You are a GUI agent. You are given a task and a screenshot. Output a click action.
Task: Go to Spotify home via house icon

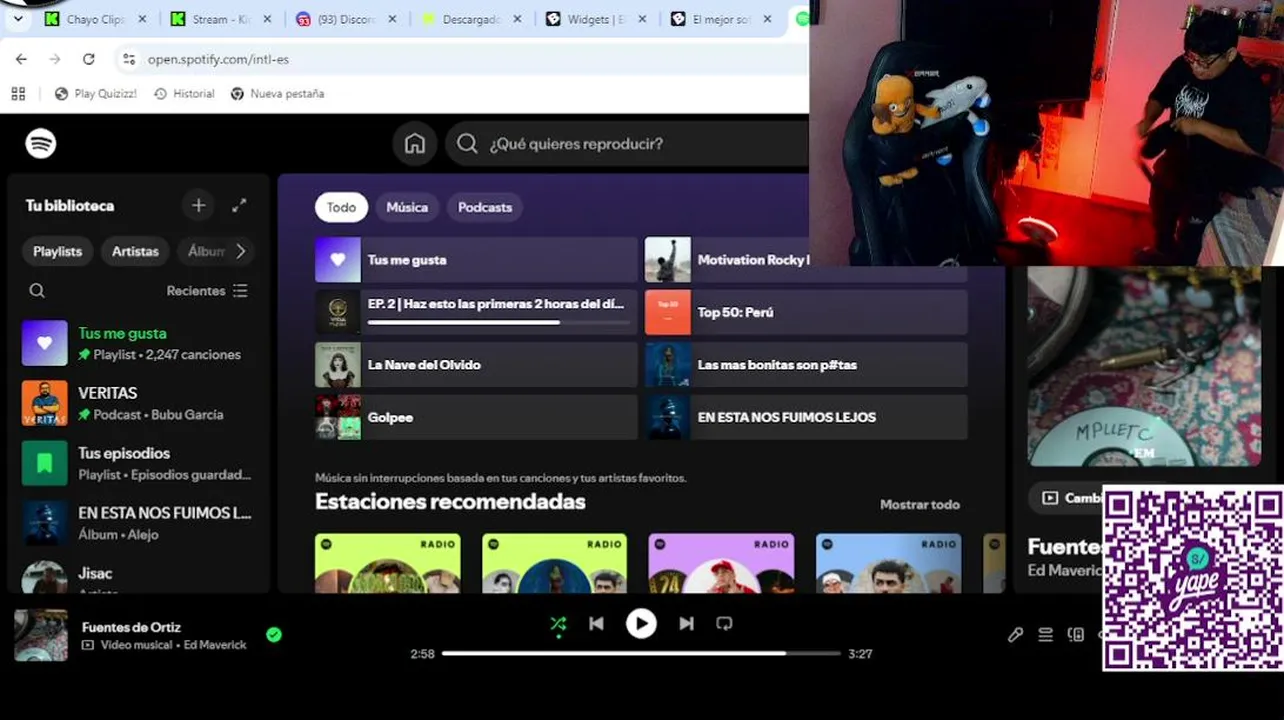[415, 144]
